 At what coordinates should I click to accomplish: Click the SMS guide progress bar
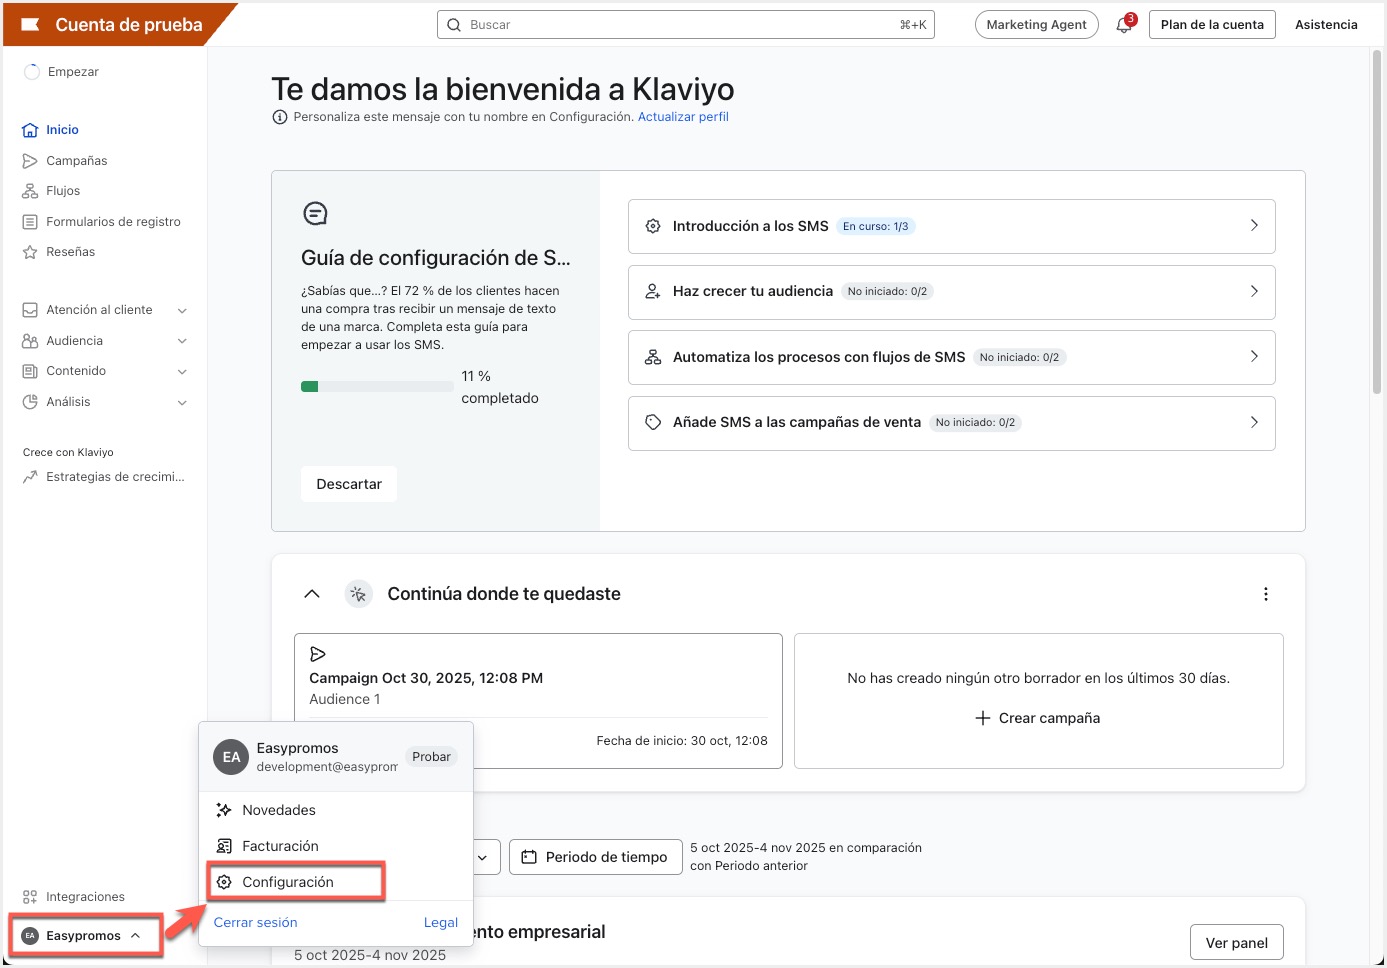(376, 385)
